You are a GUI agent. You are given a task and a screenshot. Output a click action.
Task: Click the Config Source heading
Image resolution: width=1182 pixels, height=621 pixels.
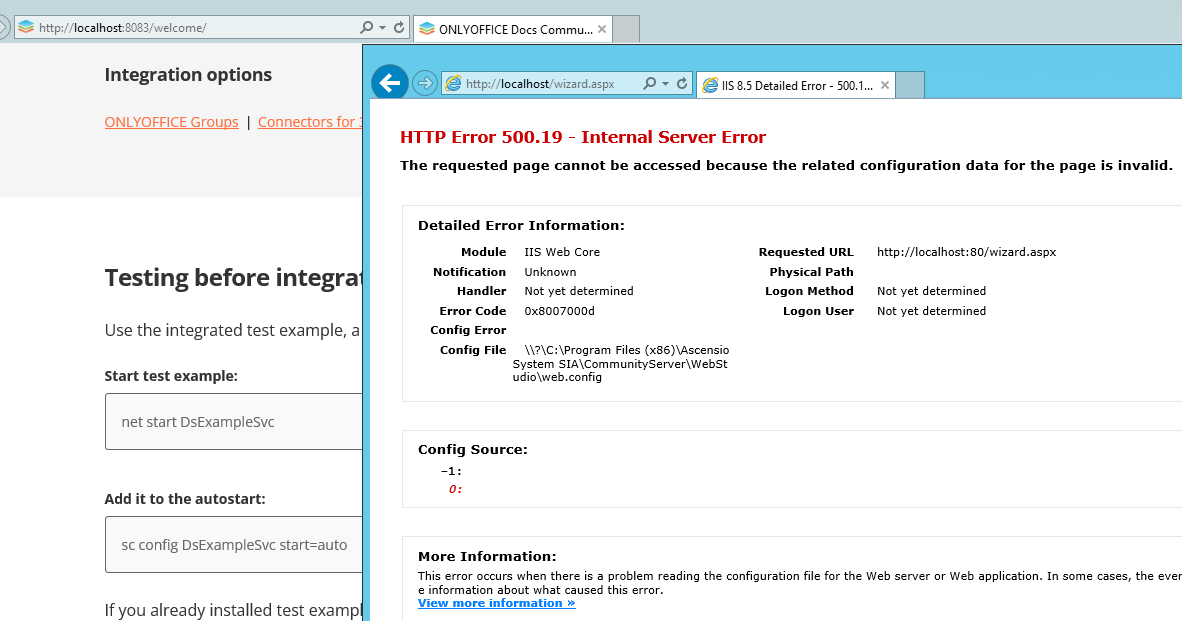473,449
